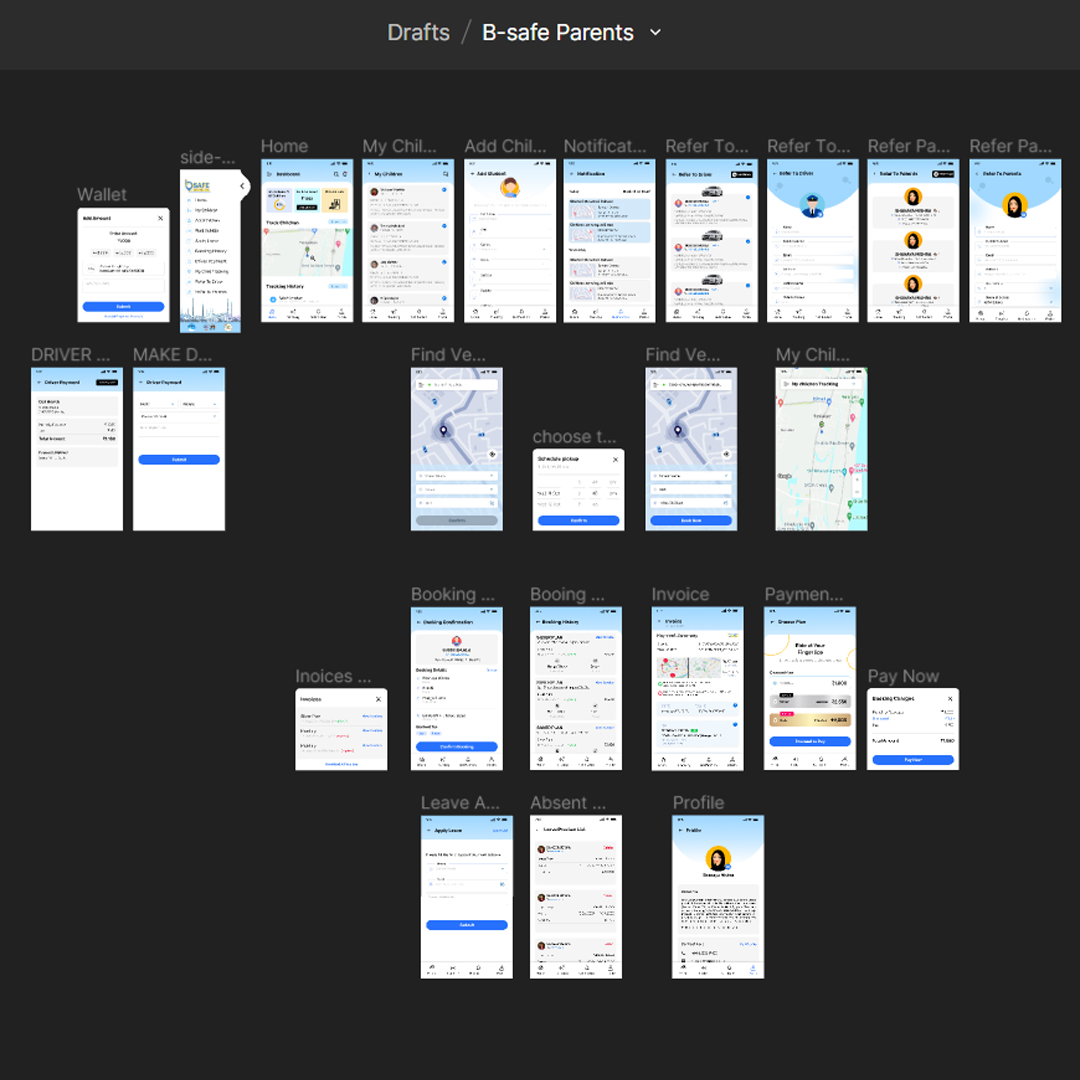The height and width of the screenshot is (1080, 1080).
Task: Click the back arrow in the Notifications frame header
Action: 572,174
